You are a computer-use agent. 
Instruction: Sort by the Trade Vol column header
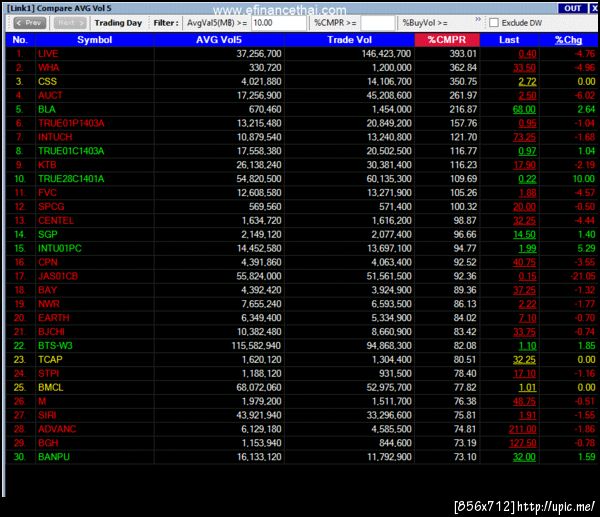point(349,40)
